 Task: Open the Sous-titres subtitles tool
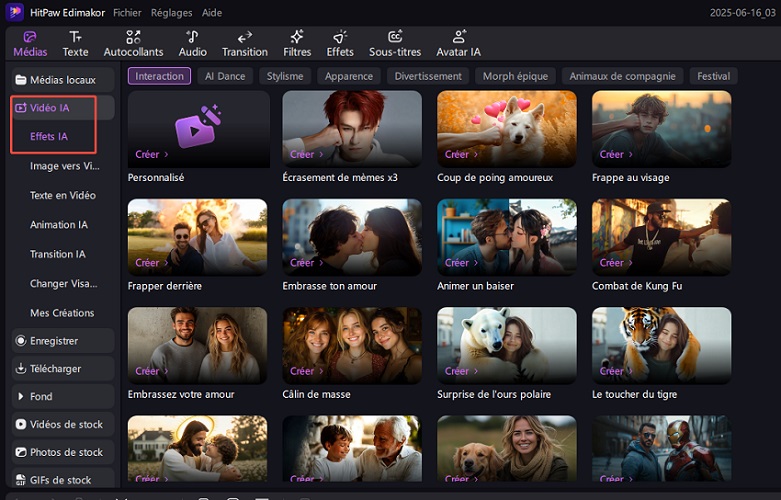[x=394, y=43]
